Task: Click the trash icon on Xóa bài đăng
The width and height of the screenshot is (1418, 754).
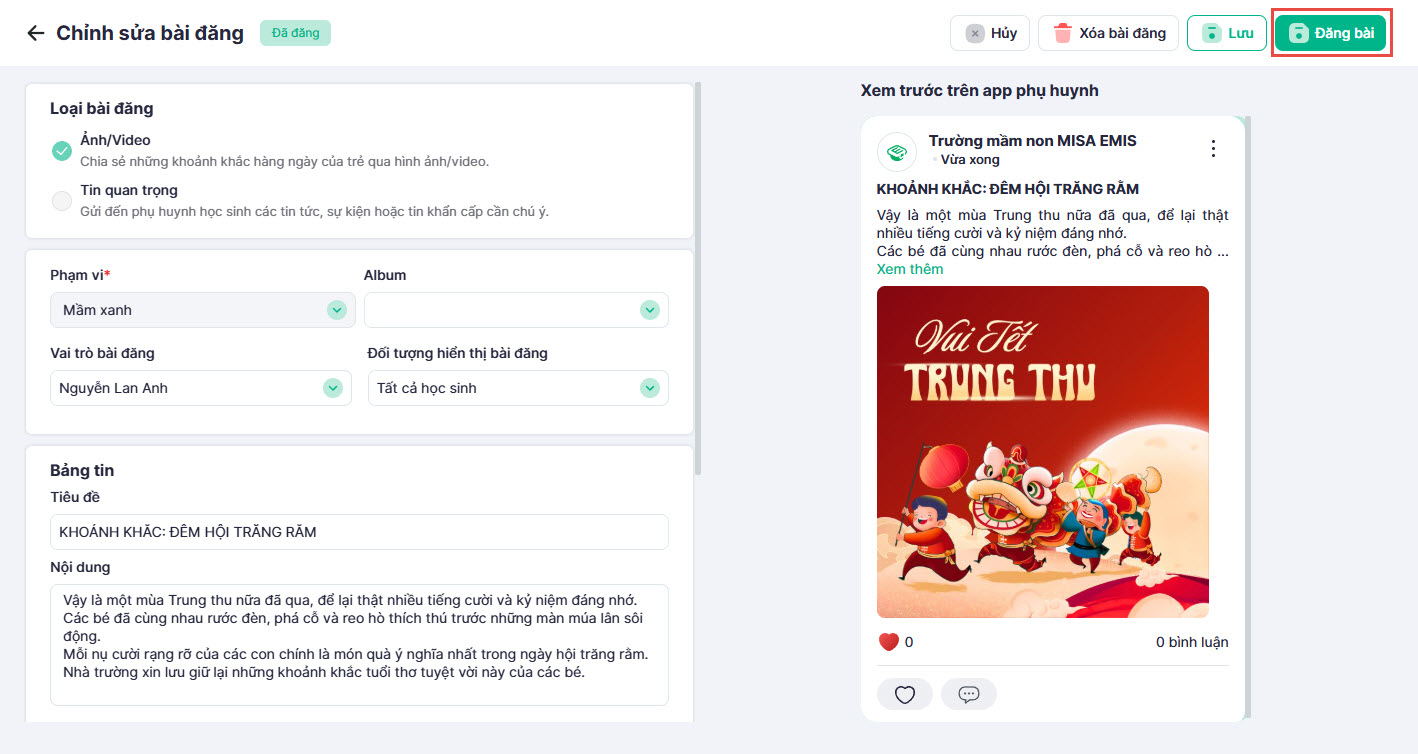Action: 1062,33
